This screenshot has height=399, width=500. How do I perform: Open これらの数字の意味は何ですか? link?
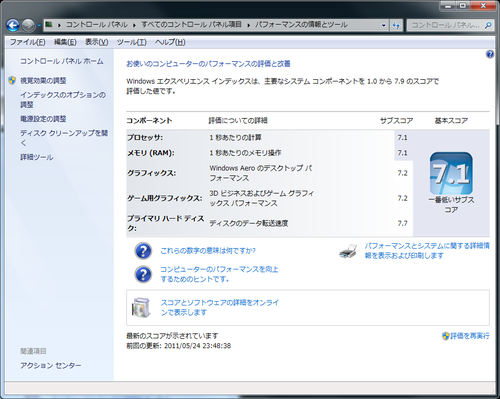[x=208, y=251]
